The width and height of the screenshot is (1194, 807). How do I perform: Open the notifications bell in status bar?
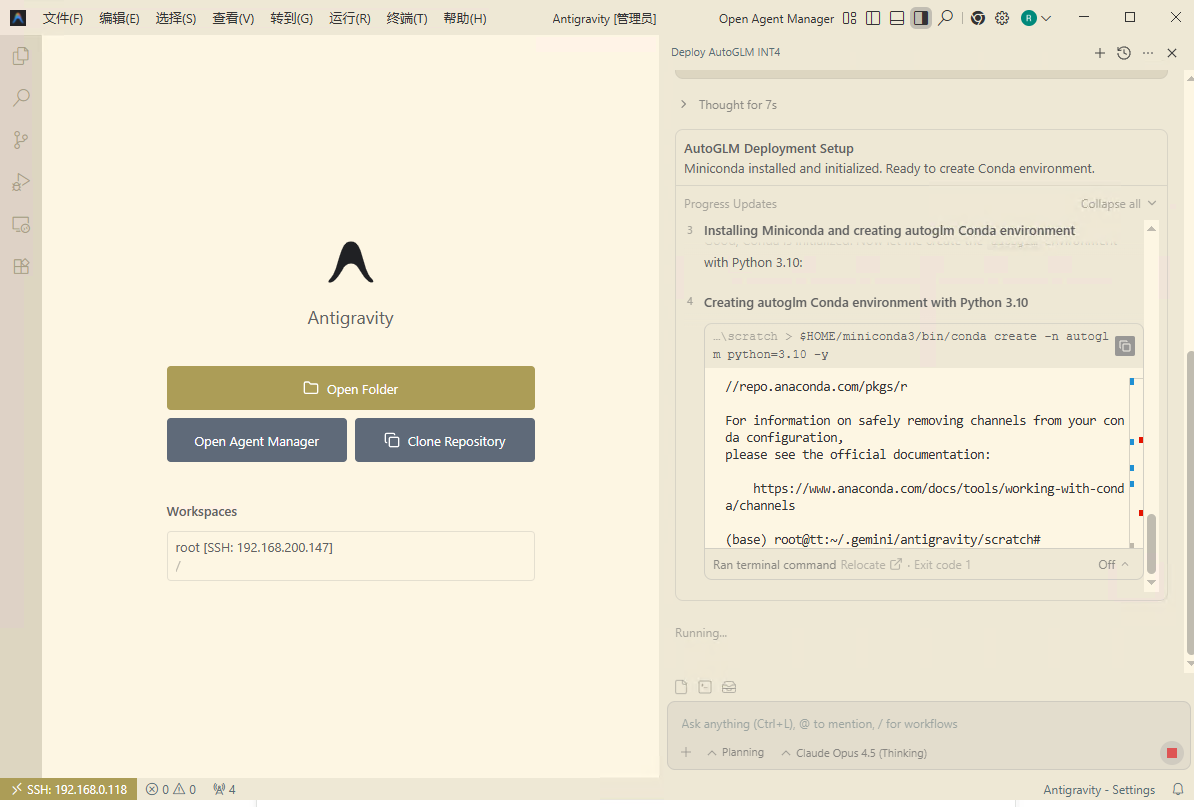click(1178, 789)
